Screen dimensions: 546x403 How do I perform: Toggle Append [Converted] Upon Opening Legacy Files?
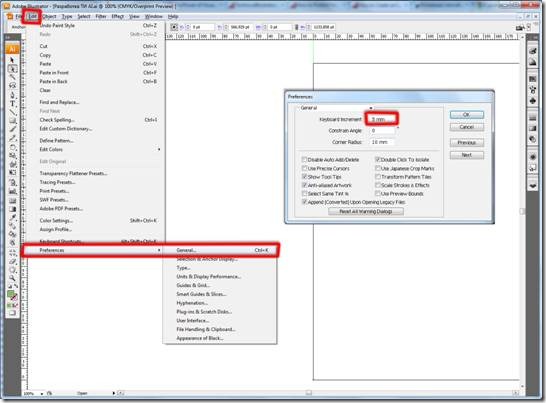304,202
